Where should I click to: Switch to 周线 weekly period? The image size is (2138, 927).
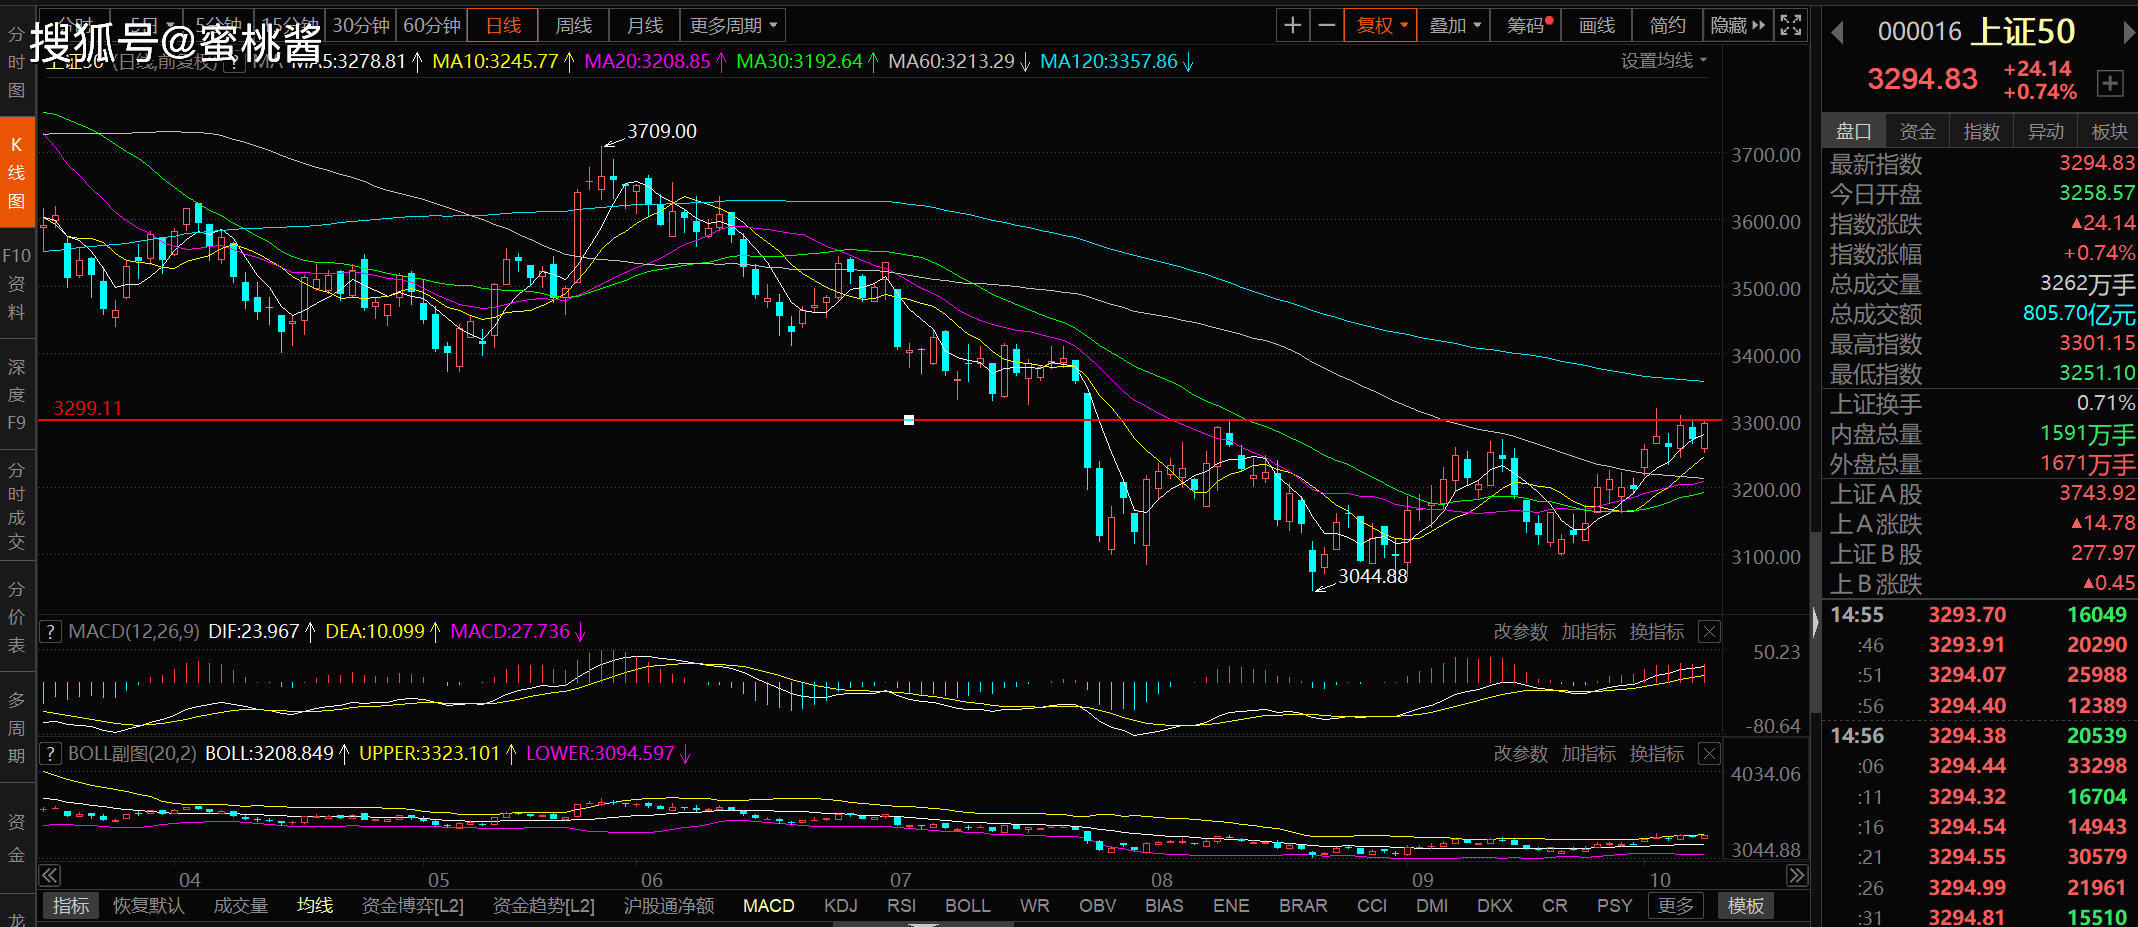(574, 25)
